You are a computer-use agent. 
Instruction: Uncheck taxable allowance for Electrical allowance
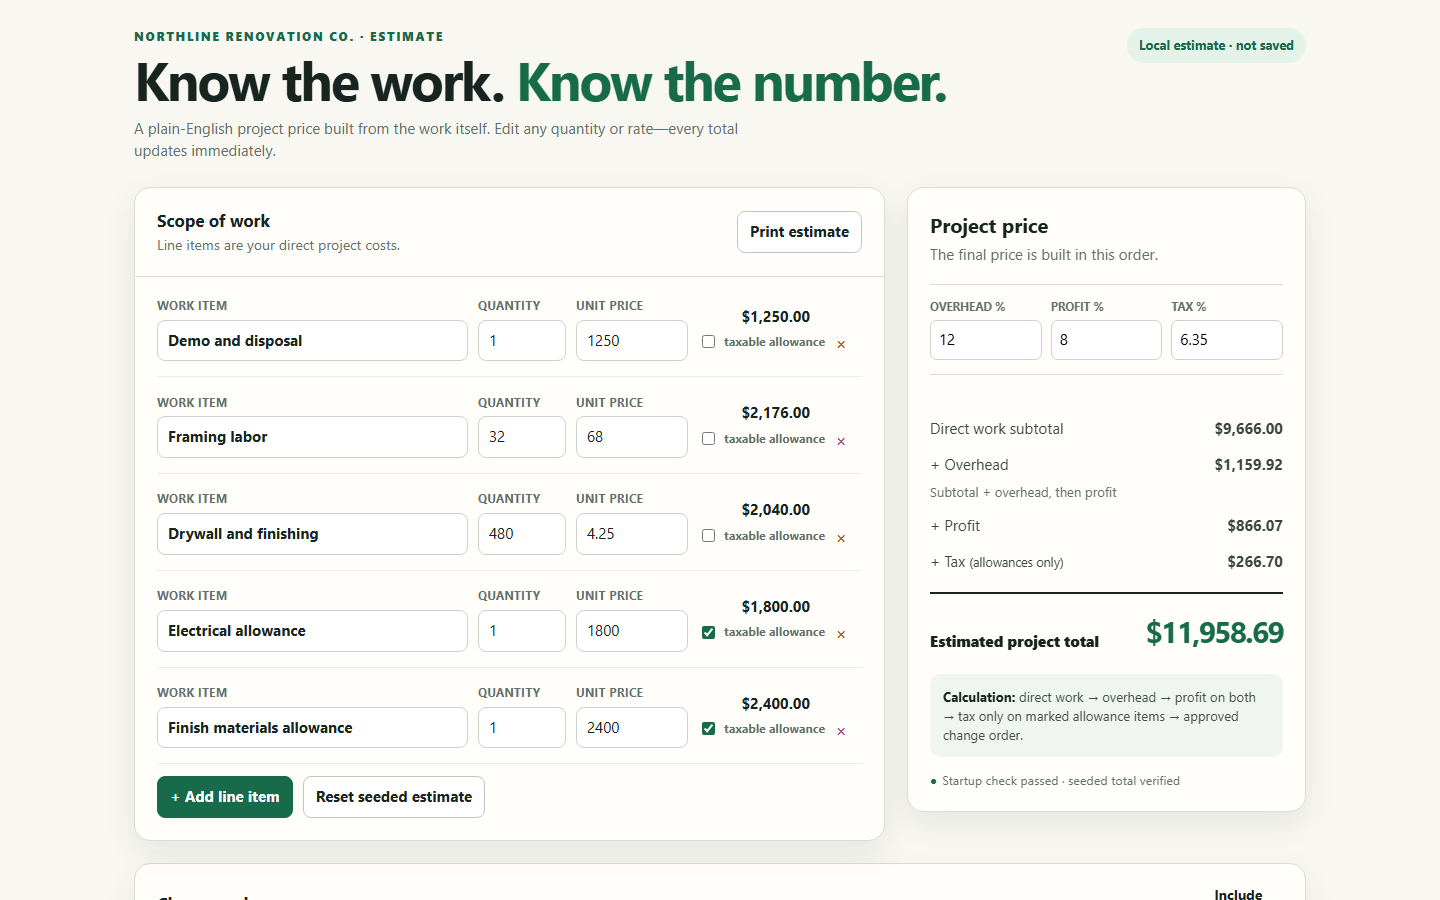[708, 632]
